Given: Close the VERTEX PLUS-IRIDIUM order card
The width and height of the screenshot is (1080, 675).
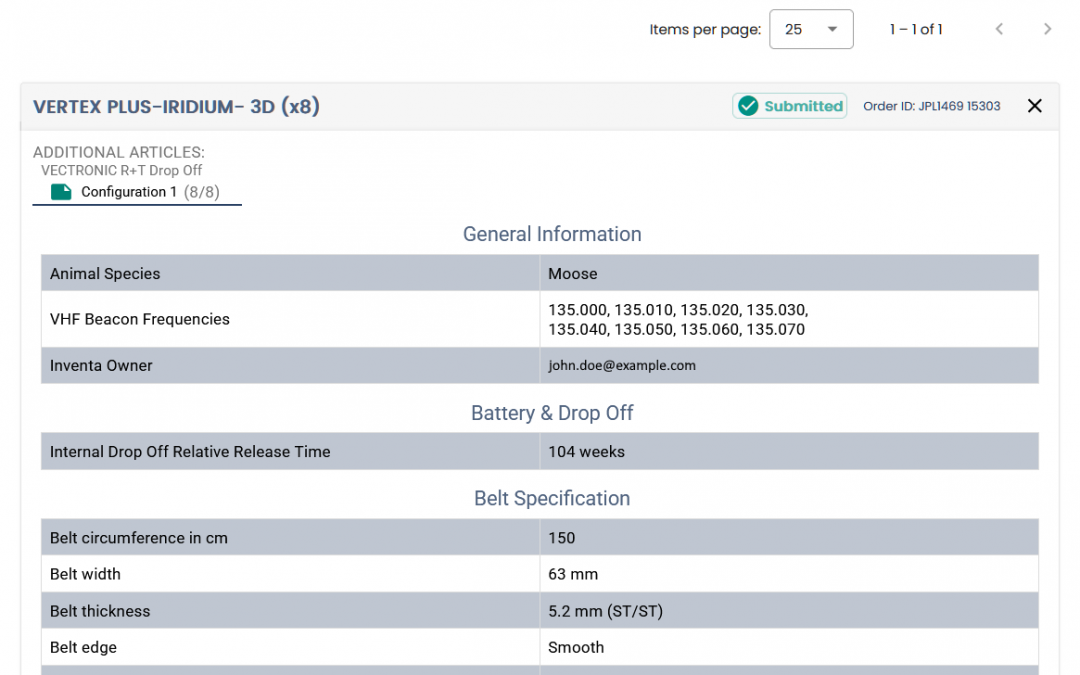Looking at the screenshot, I should pos(1035,106).
